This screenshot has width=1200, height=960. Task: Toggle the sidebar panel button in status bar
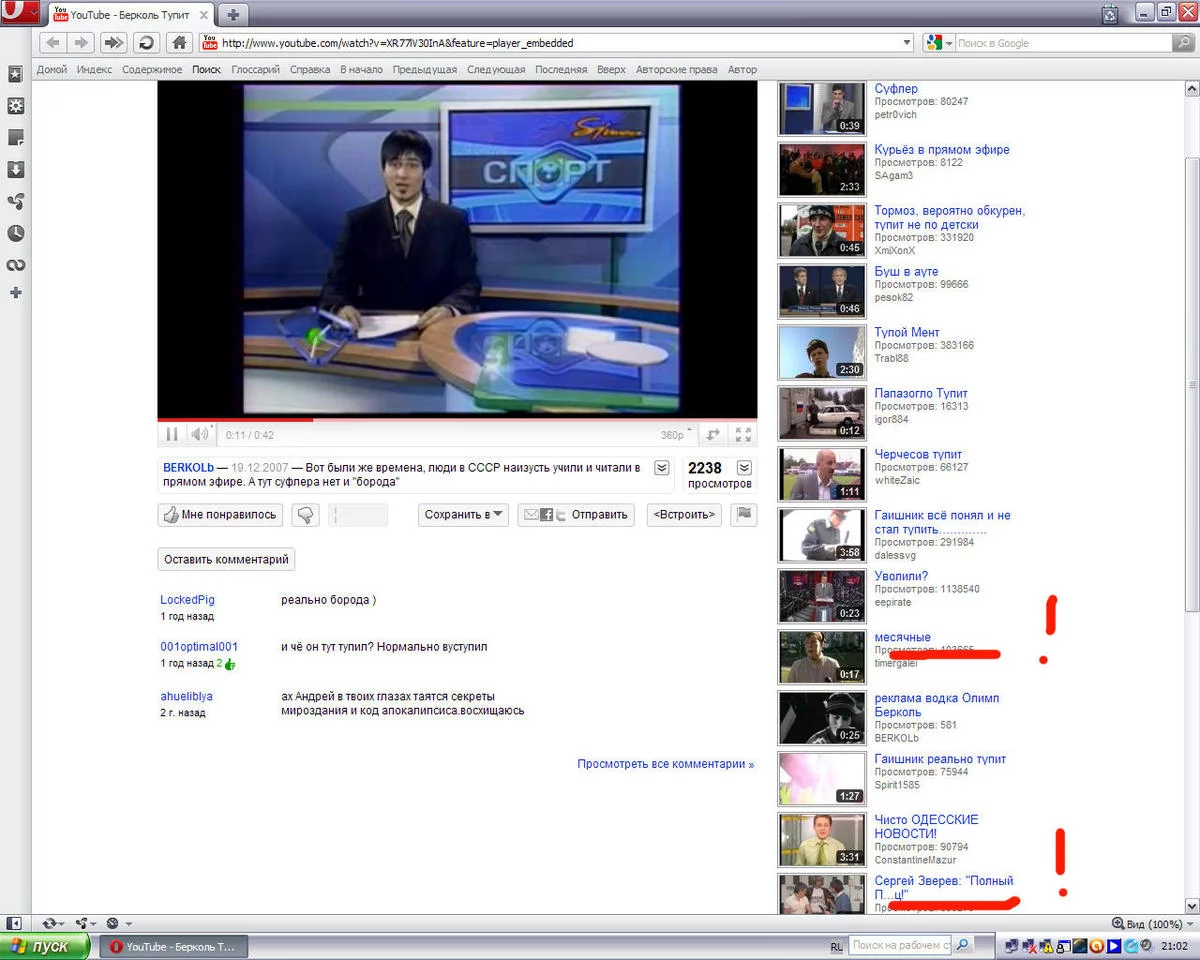pos(14,923)
